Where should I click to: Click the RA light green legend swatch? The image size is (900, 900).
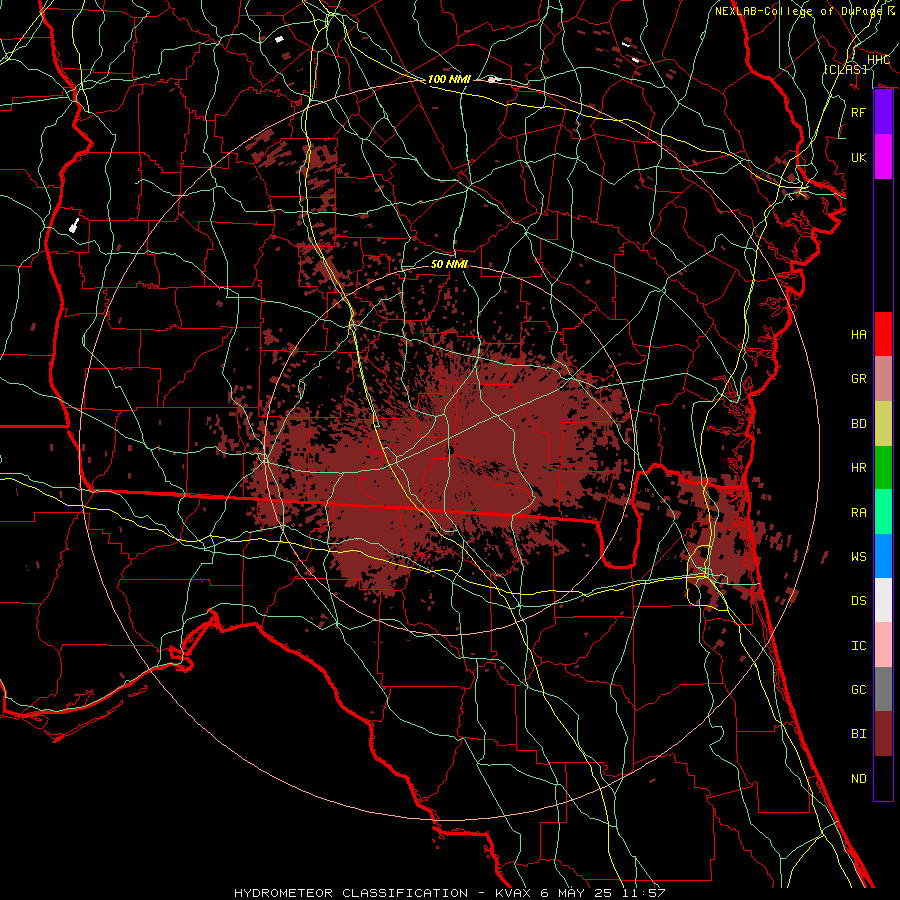pyautogui.click(x=883, y=512)
